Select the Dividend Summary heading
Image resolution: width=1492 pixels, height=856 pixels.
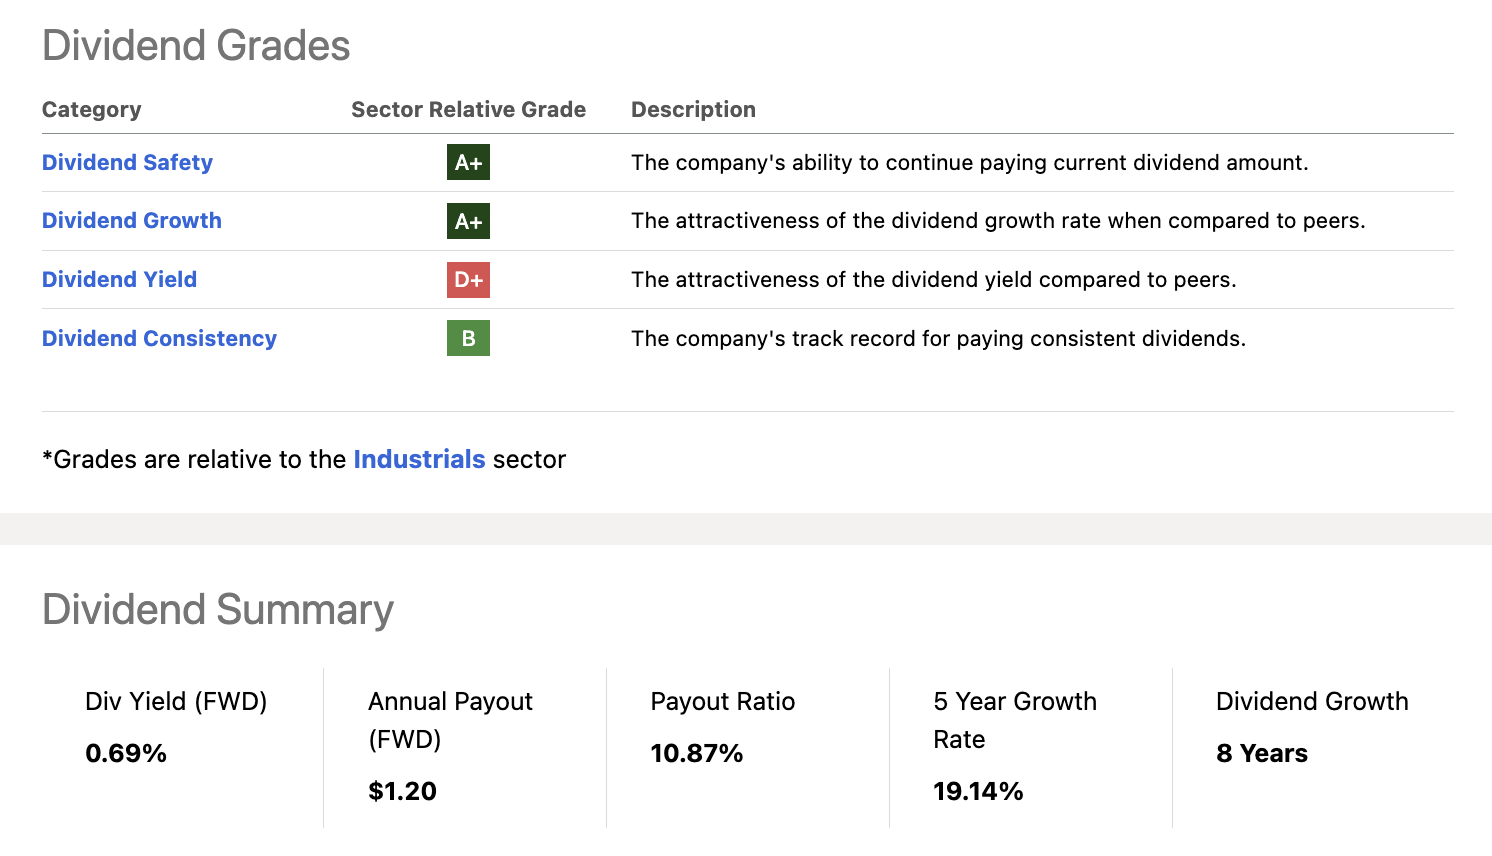pos(218,610)
